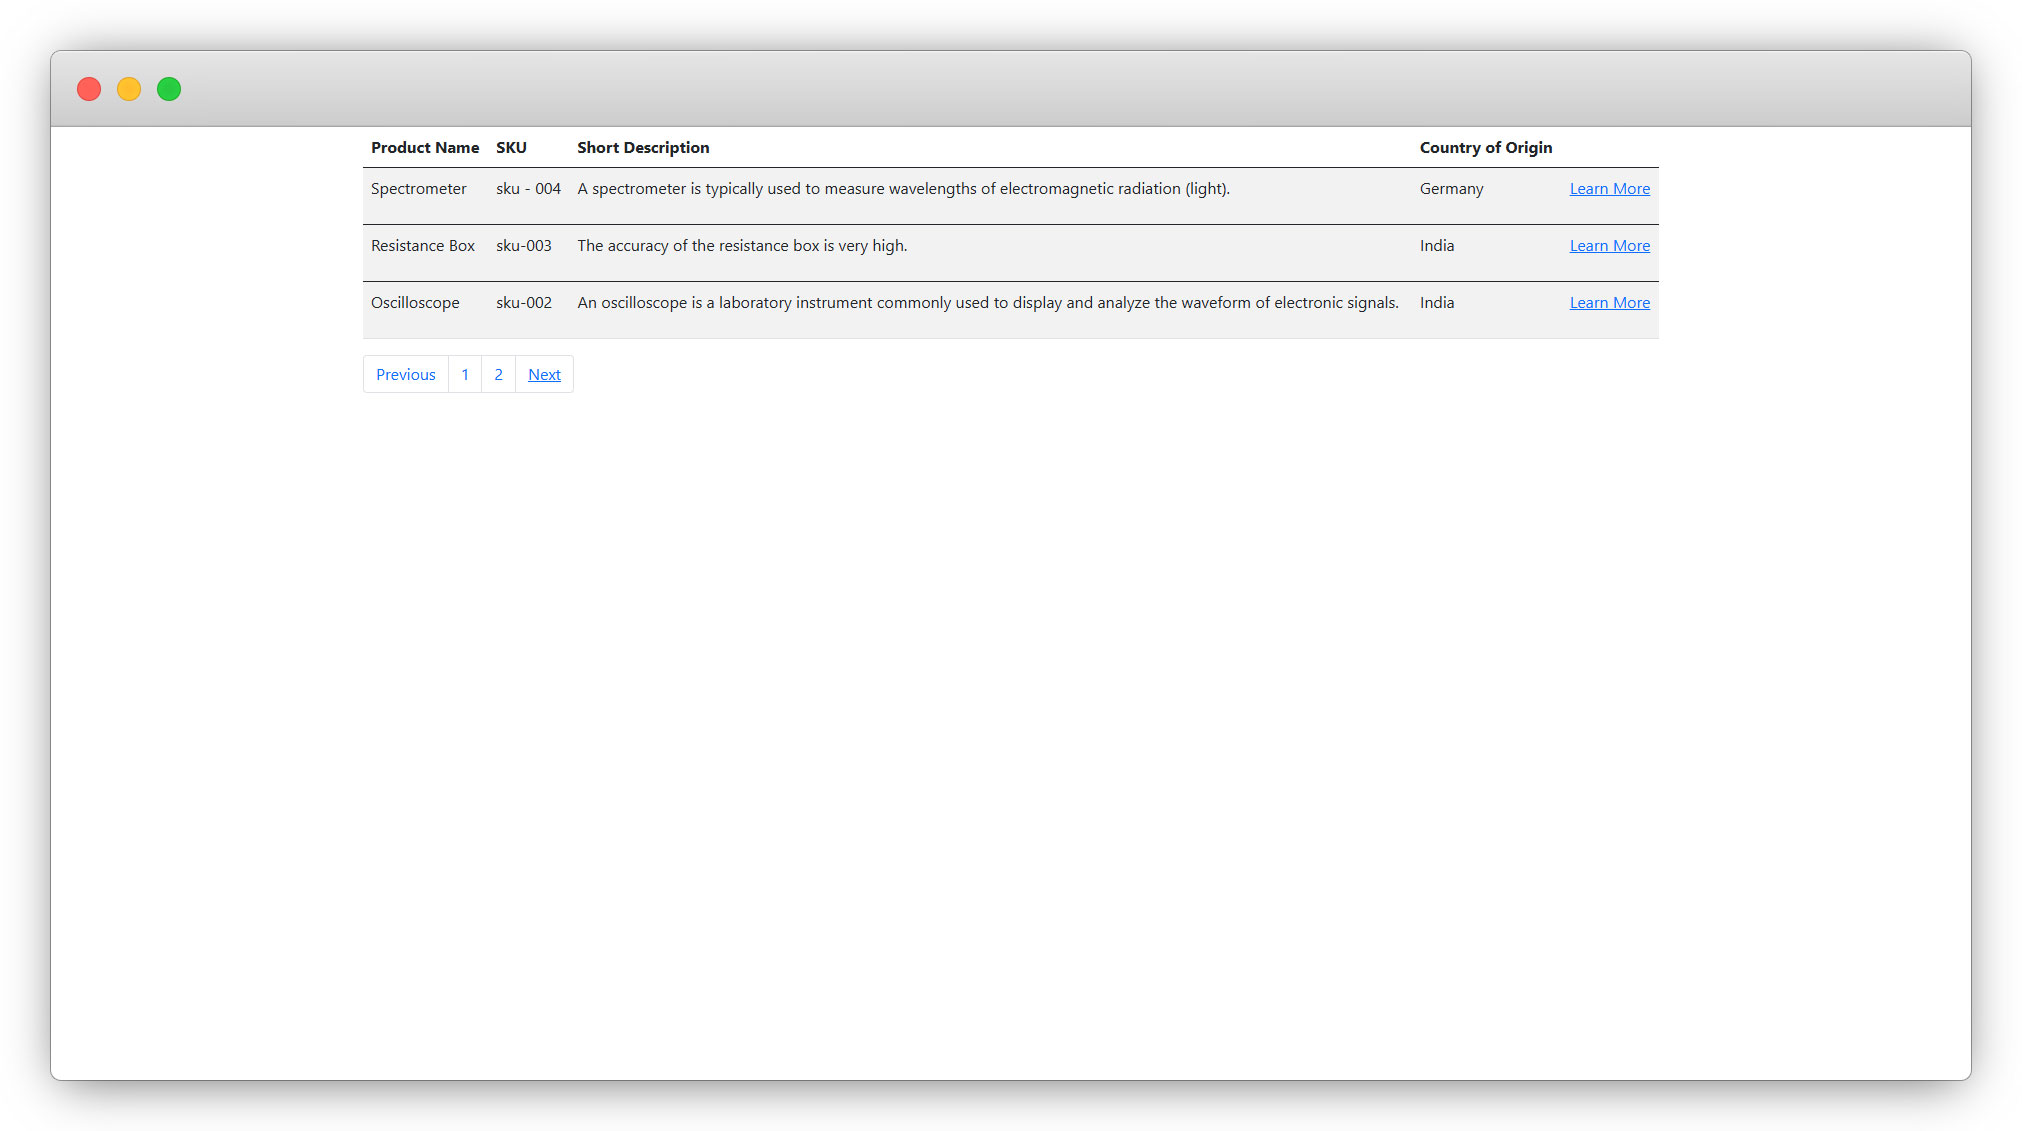2022x1131 pixels.
Task: Click the red close window button
Action: tap(89, 90)
